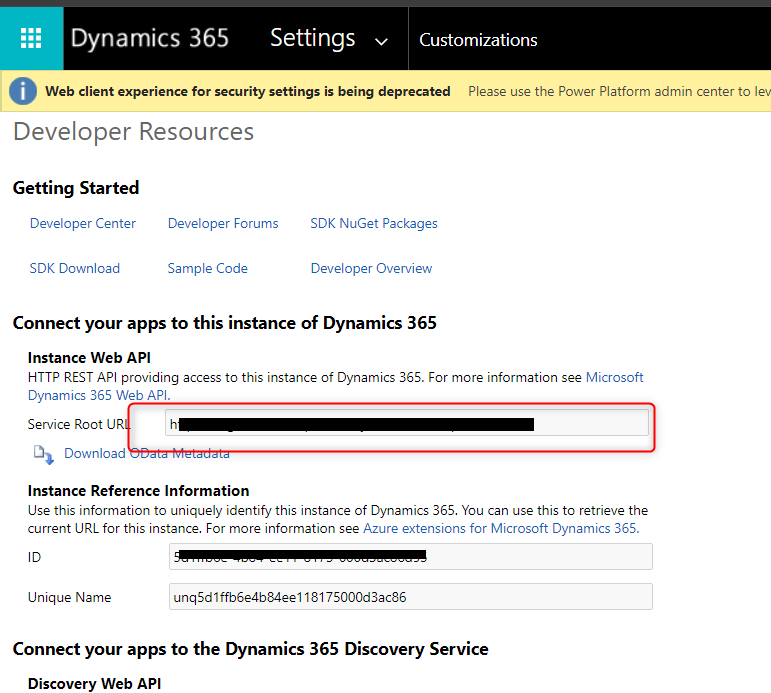Open the Developer Overview link

click(x=371, y=268)
